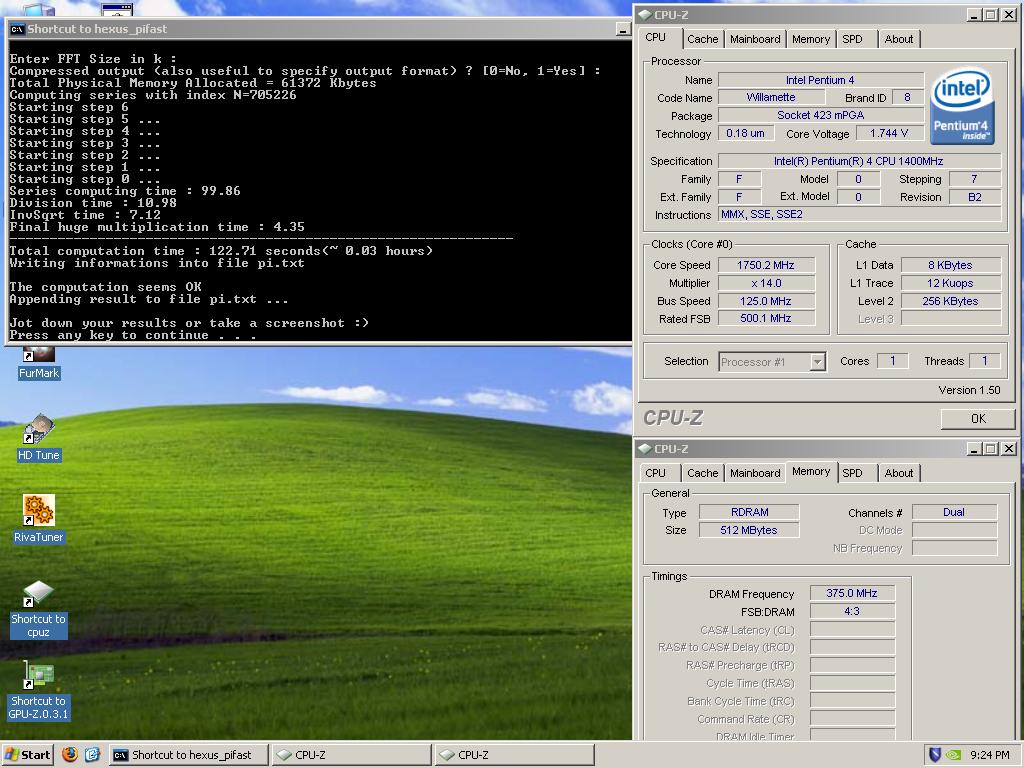1024x768 pixels.
Task: Launch Internet Explorer from the quick launch
Action: click(x=92, y=754)
